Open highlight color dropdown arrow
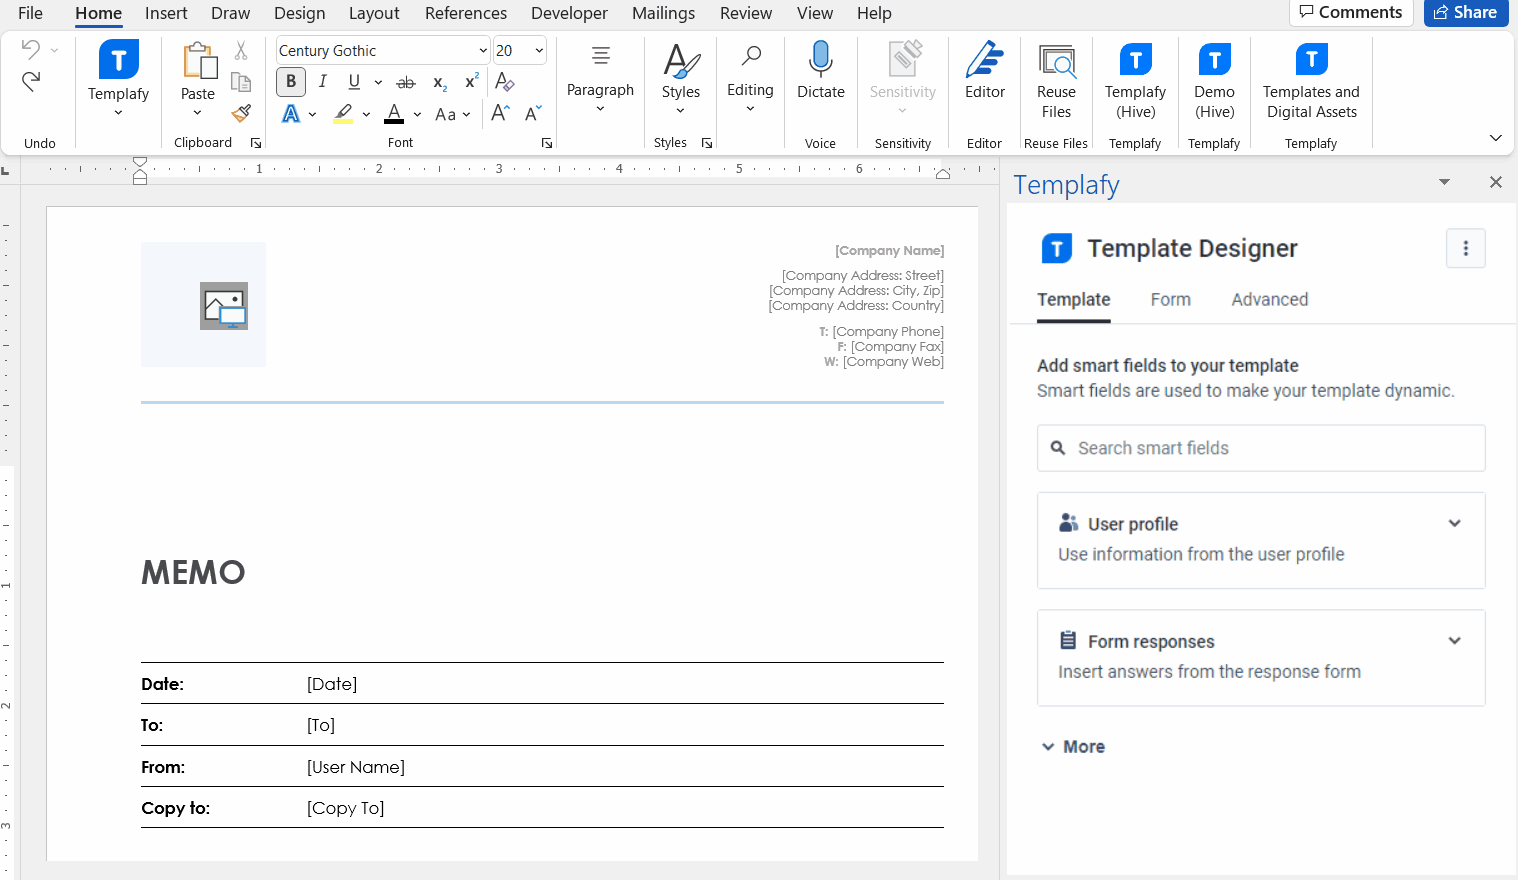The image size is (1518, 880). pyautogui.click(x=366, y=115)
